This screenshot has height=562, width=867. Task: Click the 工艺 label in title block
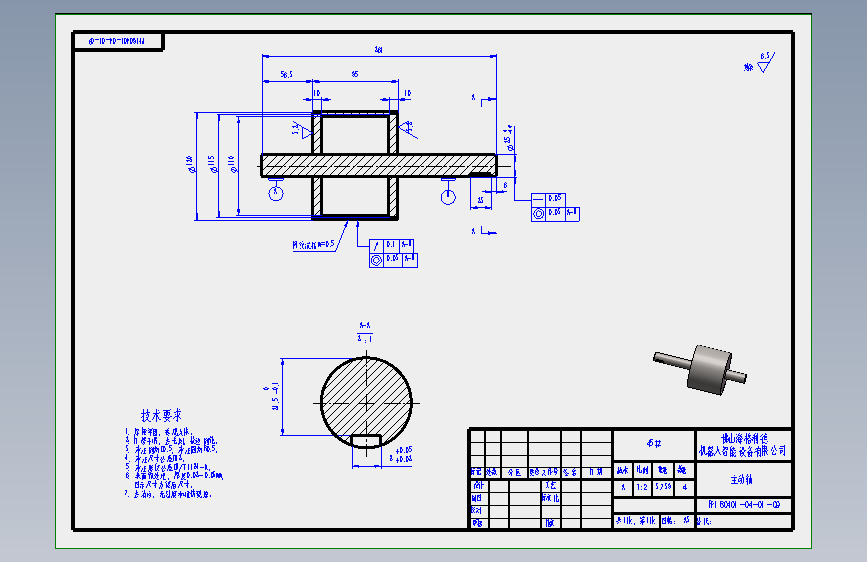click(x=551, y=485)
